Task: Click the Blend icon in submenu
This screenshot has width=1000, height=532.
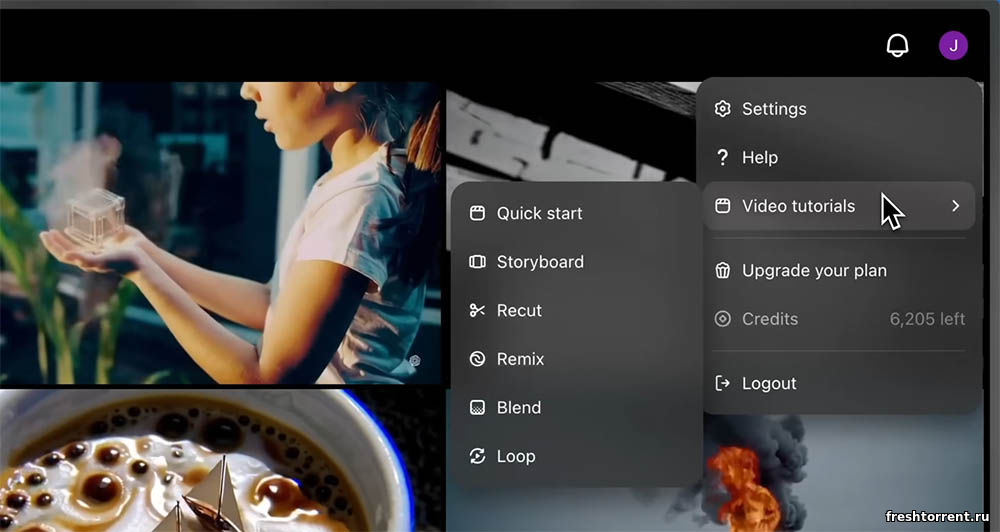Action: point(477,407)
